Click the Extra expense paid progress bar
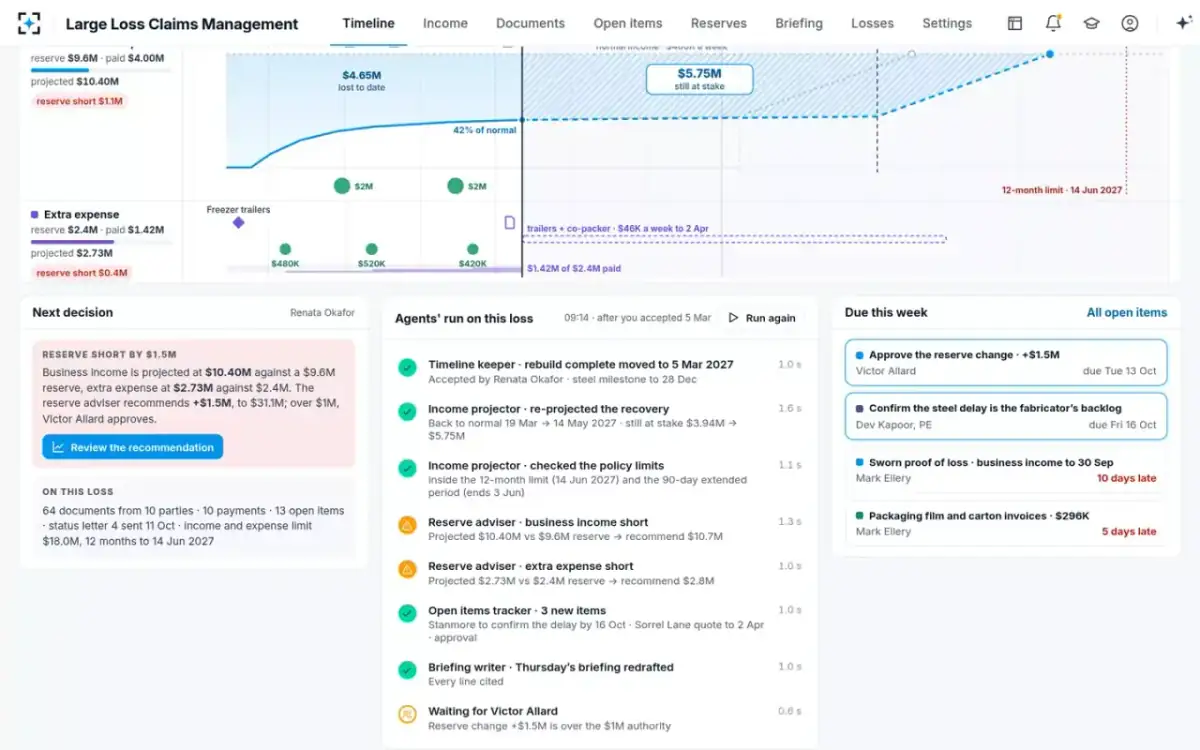The width and height of the screenshot is (1200, 750). click(100, 242)
